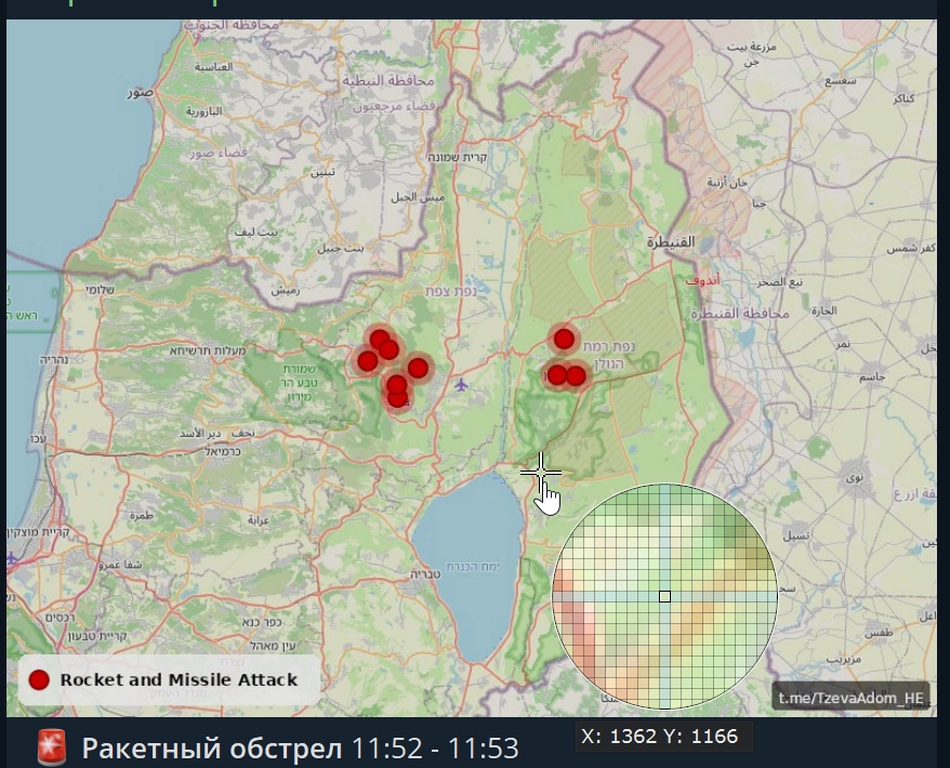Click the red siren icon beside the caption

pyautogui.click(x=52, y=747)
